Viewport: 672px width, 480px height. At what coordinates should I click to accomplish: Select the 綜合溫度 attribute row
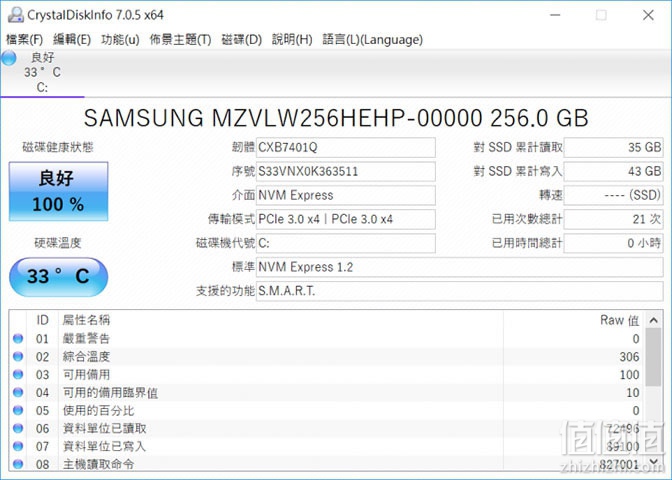point(327,357)
